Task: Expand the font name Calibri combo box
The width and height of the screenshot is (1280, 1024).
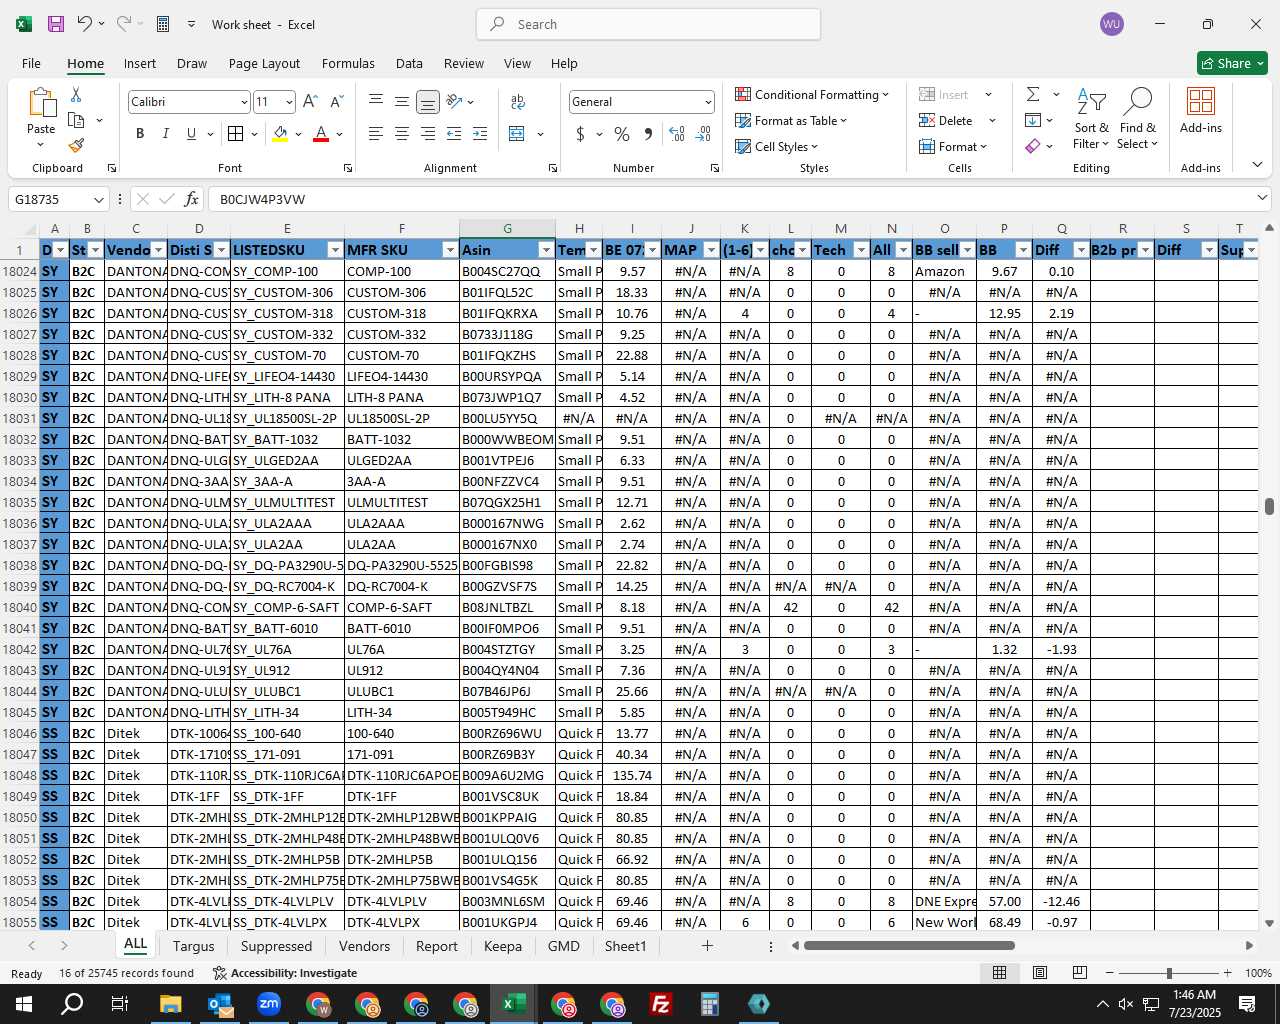Action: tap(243, 102)
